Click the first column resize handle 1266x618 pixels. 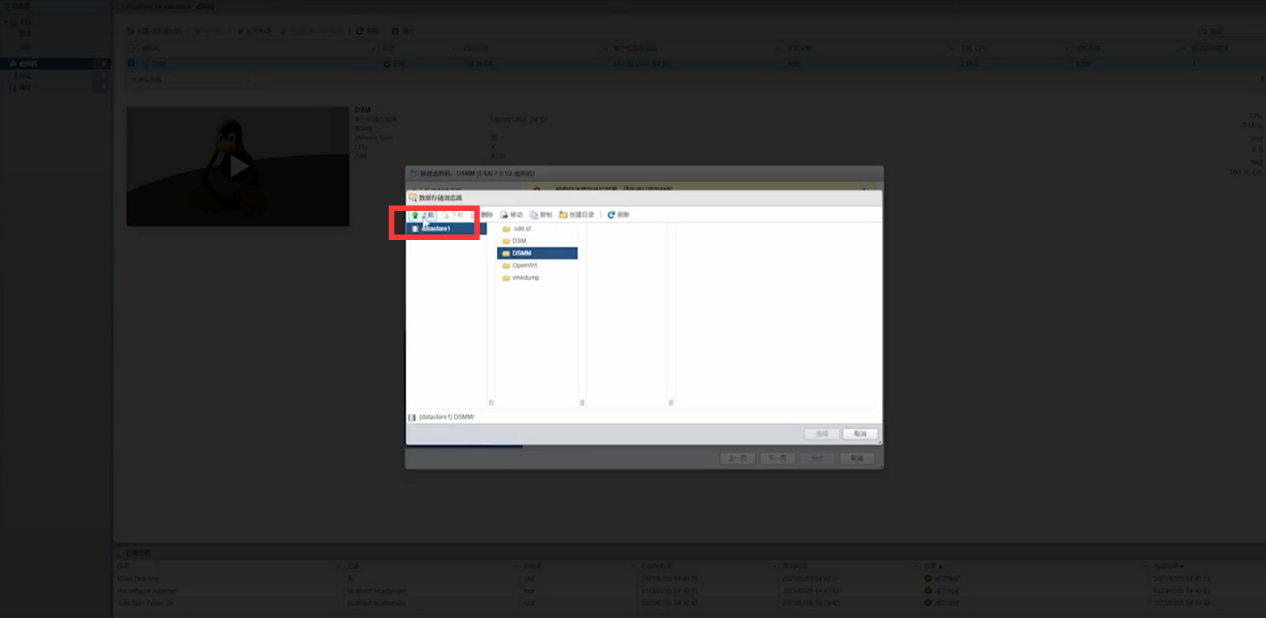(491, 402)
